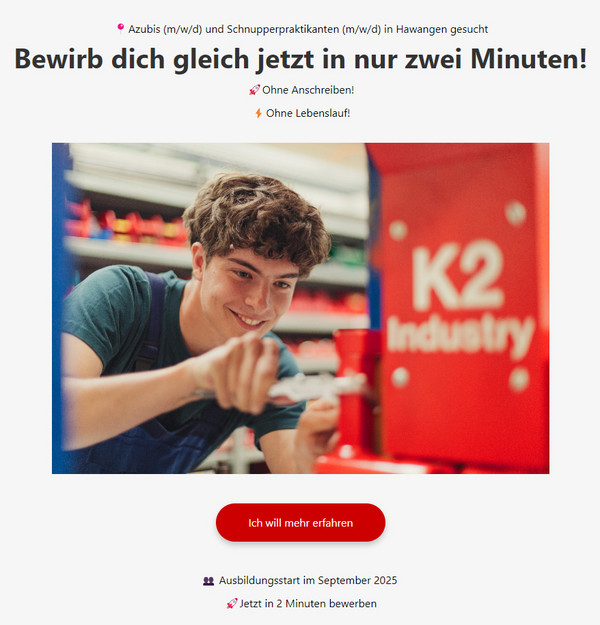Select the Ohne Anschreiben! text
The image size is (600, 625).
pyautogui.click(x=308, y=90)
